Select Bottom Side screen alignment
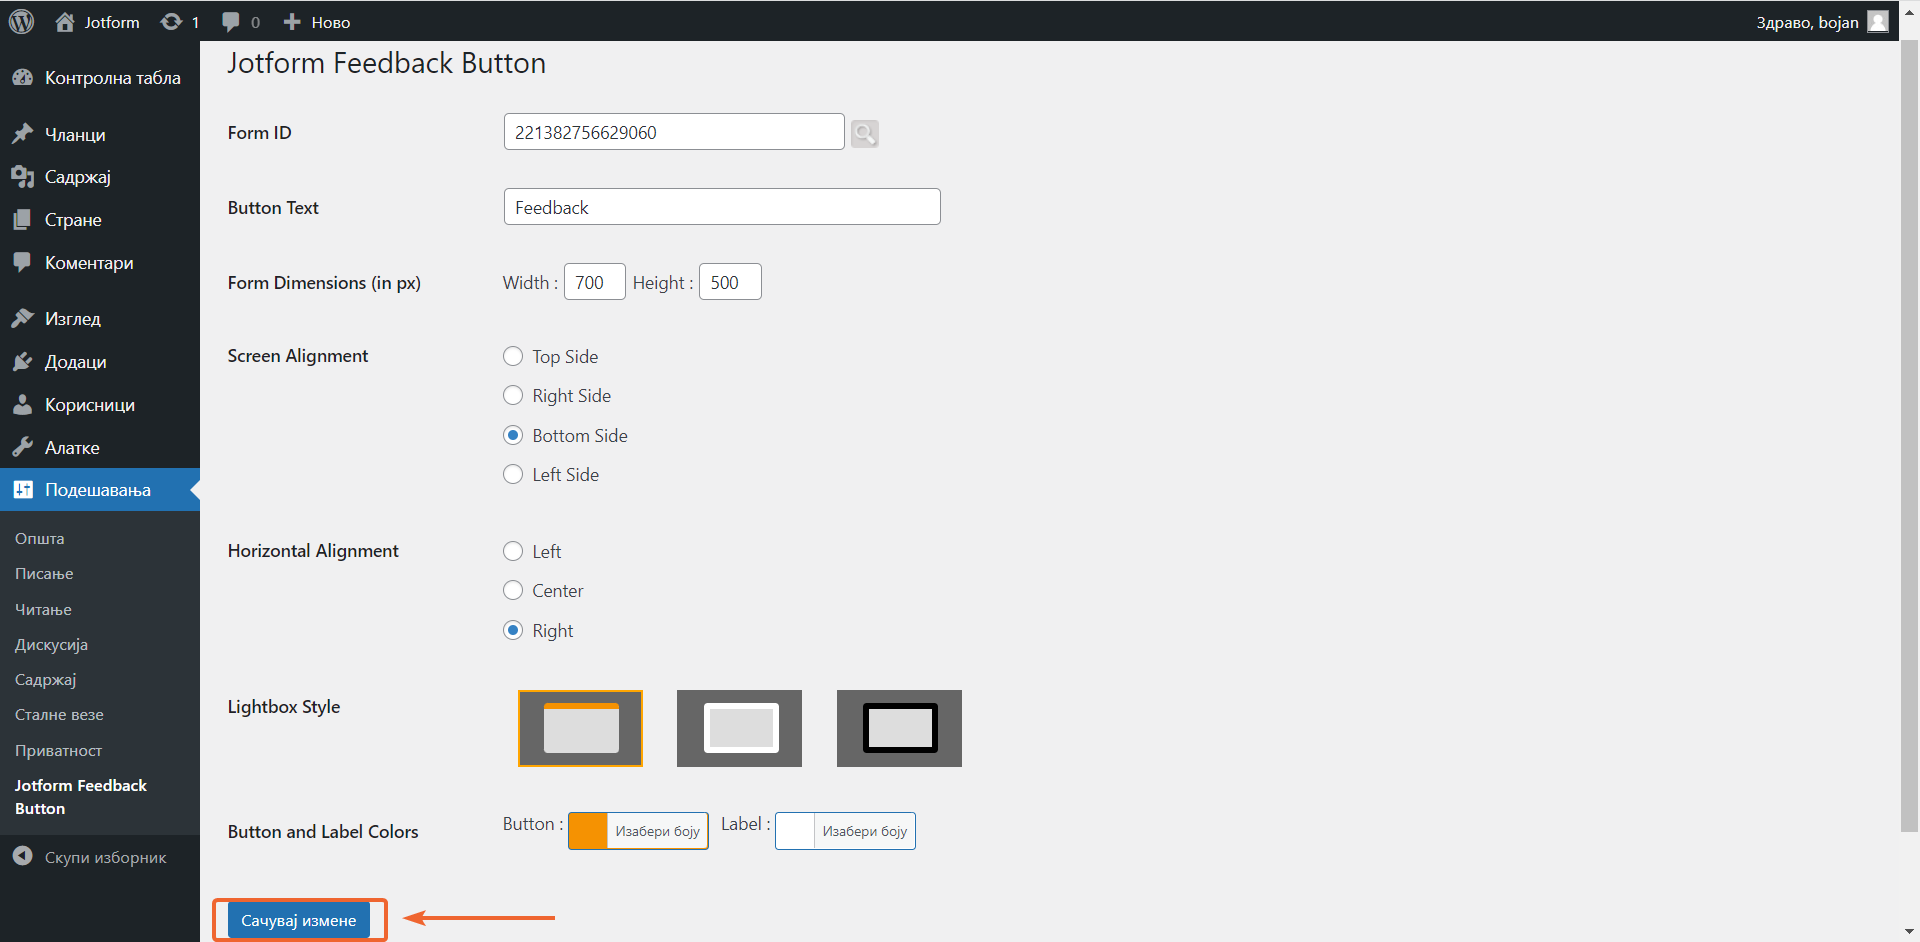Image resolution: width=1920 pixels, height=942 pixels. click(513, 435)
